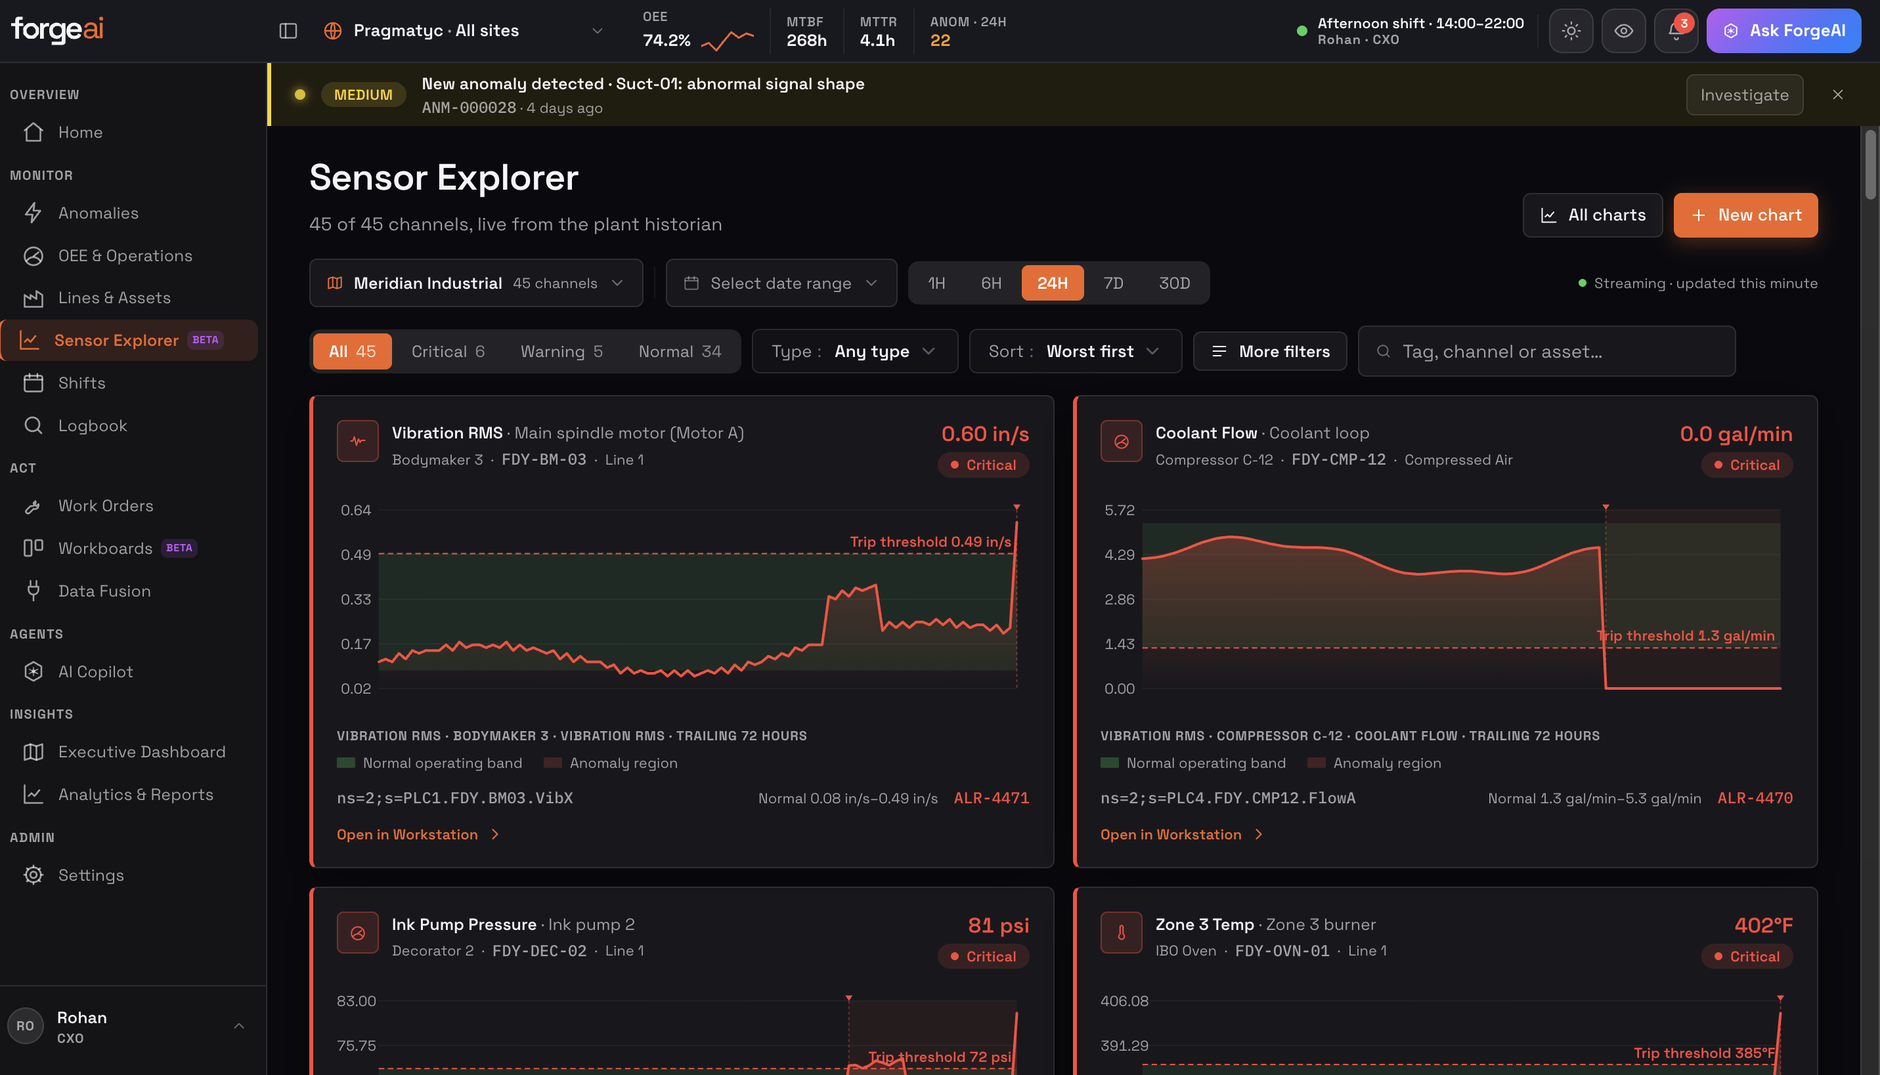Image resolution: width=1880 pixels, height=1075 pixels.
Task: Select the 6H time range
Action: click(991, 283)
